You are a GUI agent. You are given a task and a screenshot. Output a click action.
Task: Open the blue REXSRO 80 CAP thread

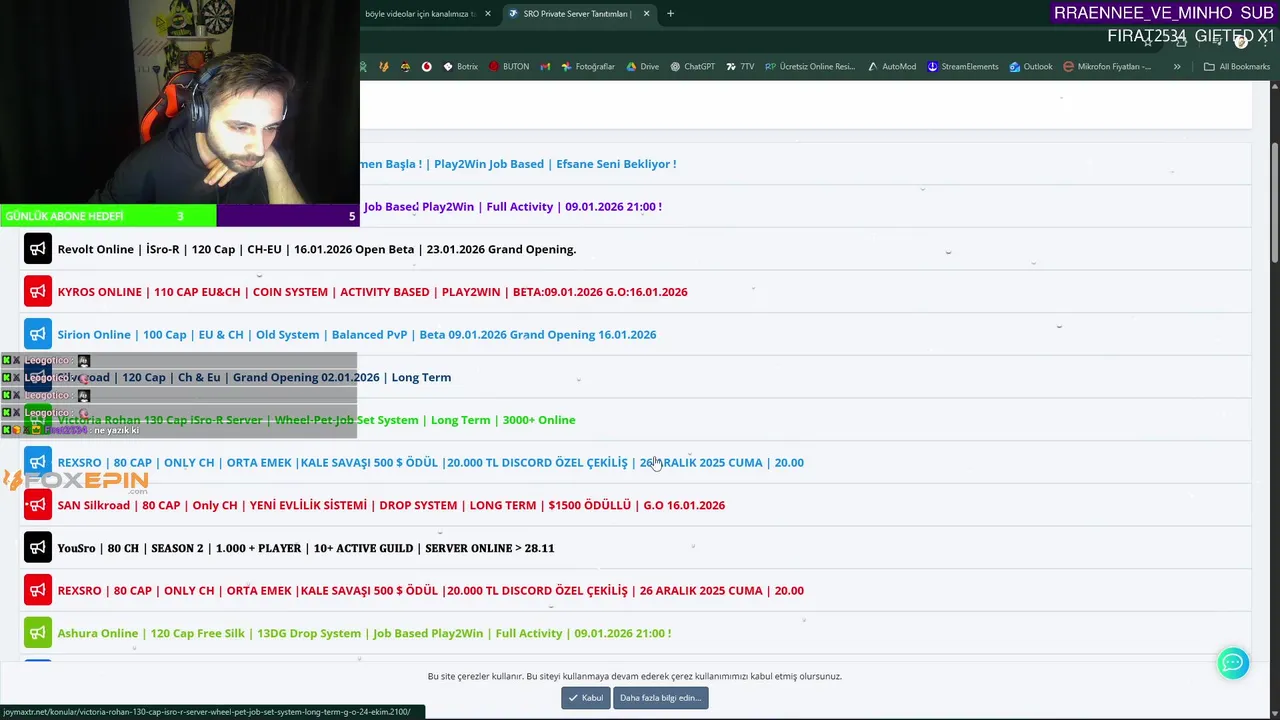(x=431, y=462)
